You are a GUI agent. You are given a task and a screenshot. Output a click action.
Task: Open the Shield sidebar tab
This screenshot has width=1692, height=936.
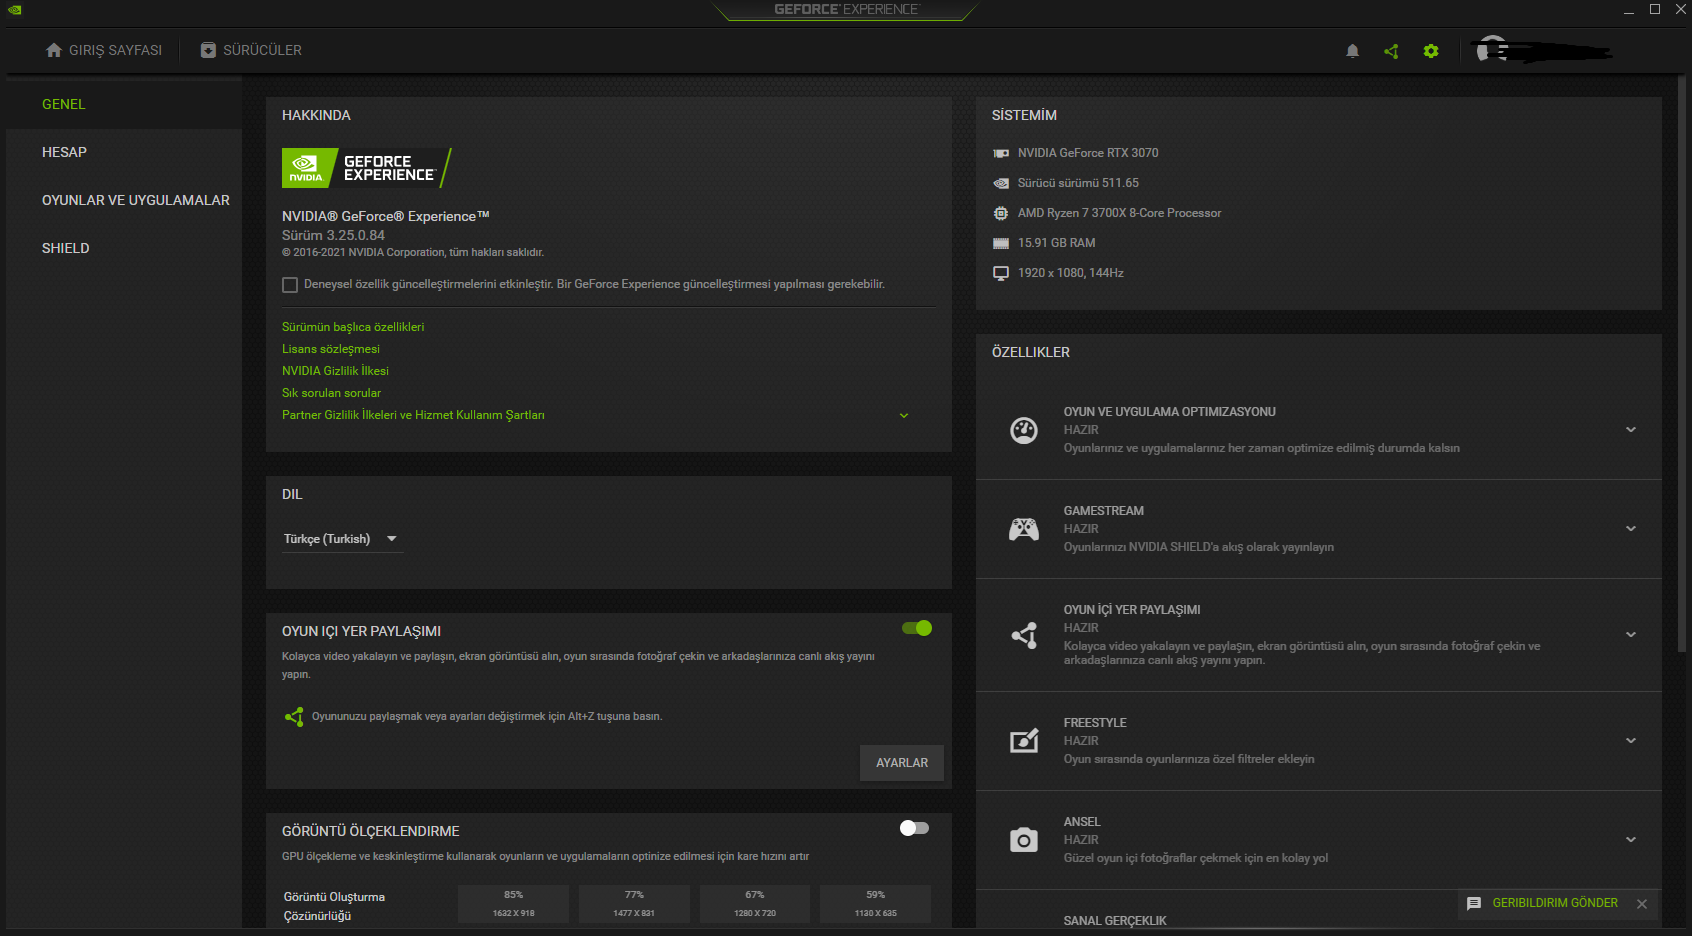tap(124, 248)
